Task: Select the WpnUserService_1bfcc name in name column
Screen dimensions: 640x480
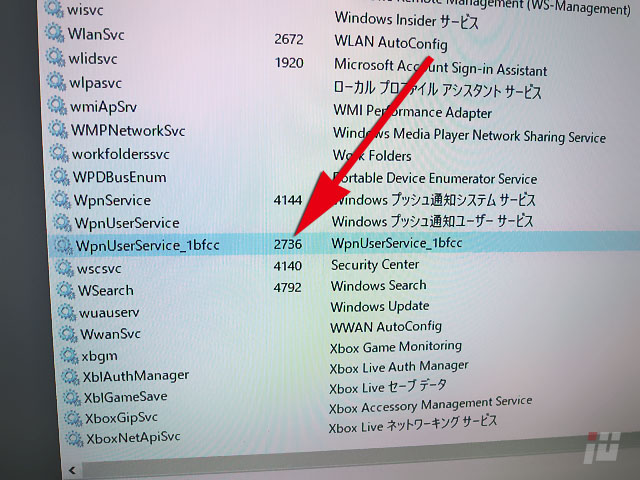Action: tap(148, 245)
